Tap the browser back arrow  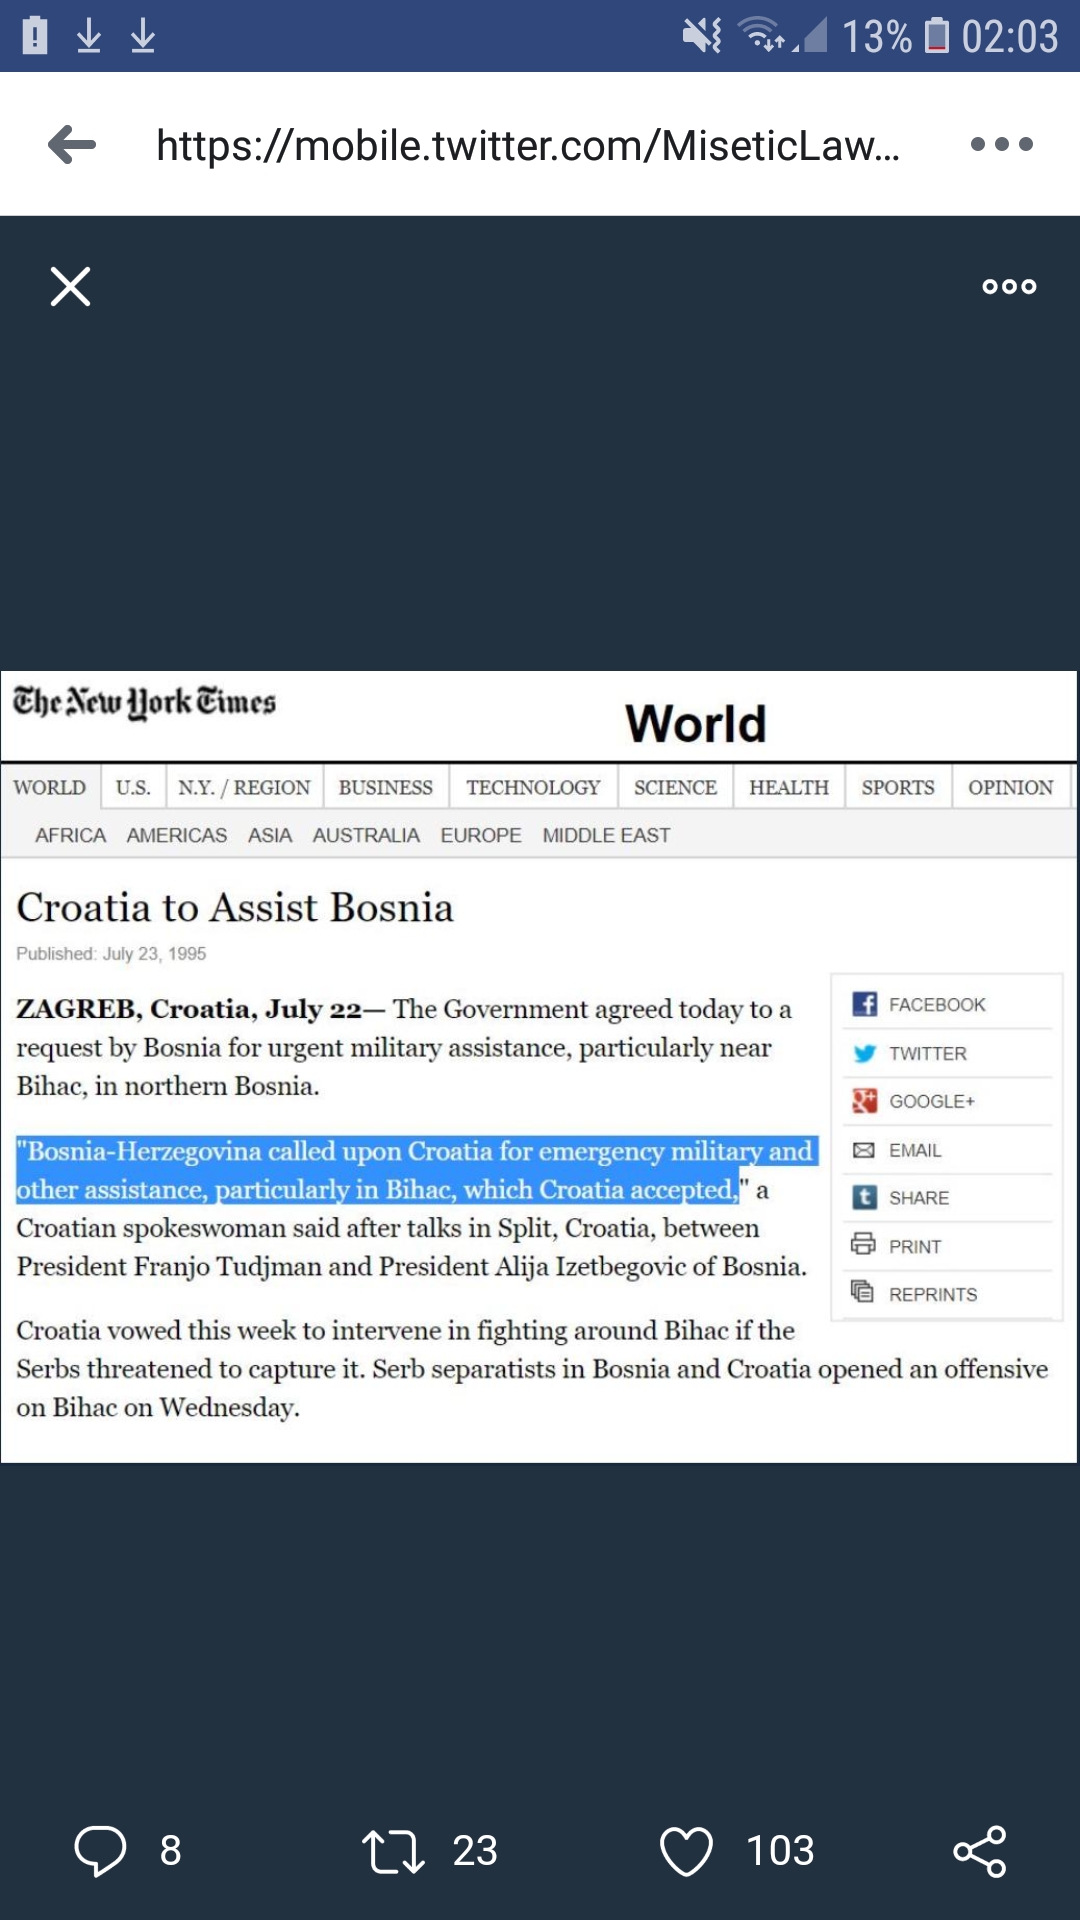coord(72,145)
